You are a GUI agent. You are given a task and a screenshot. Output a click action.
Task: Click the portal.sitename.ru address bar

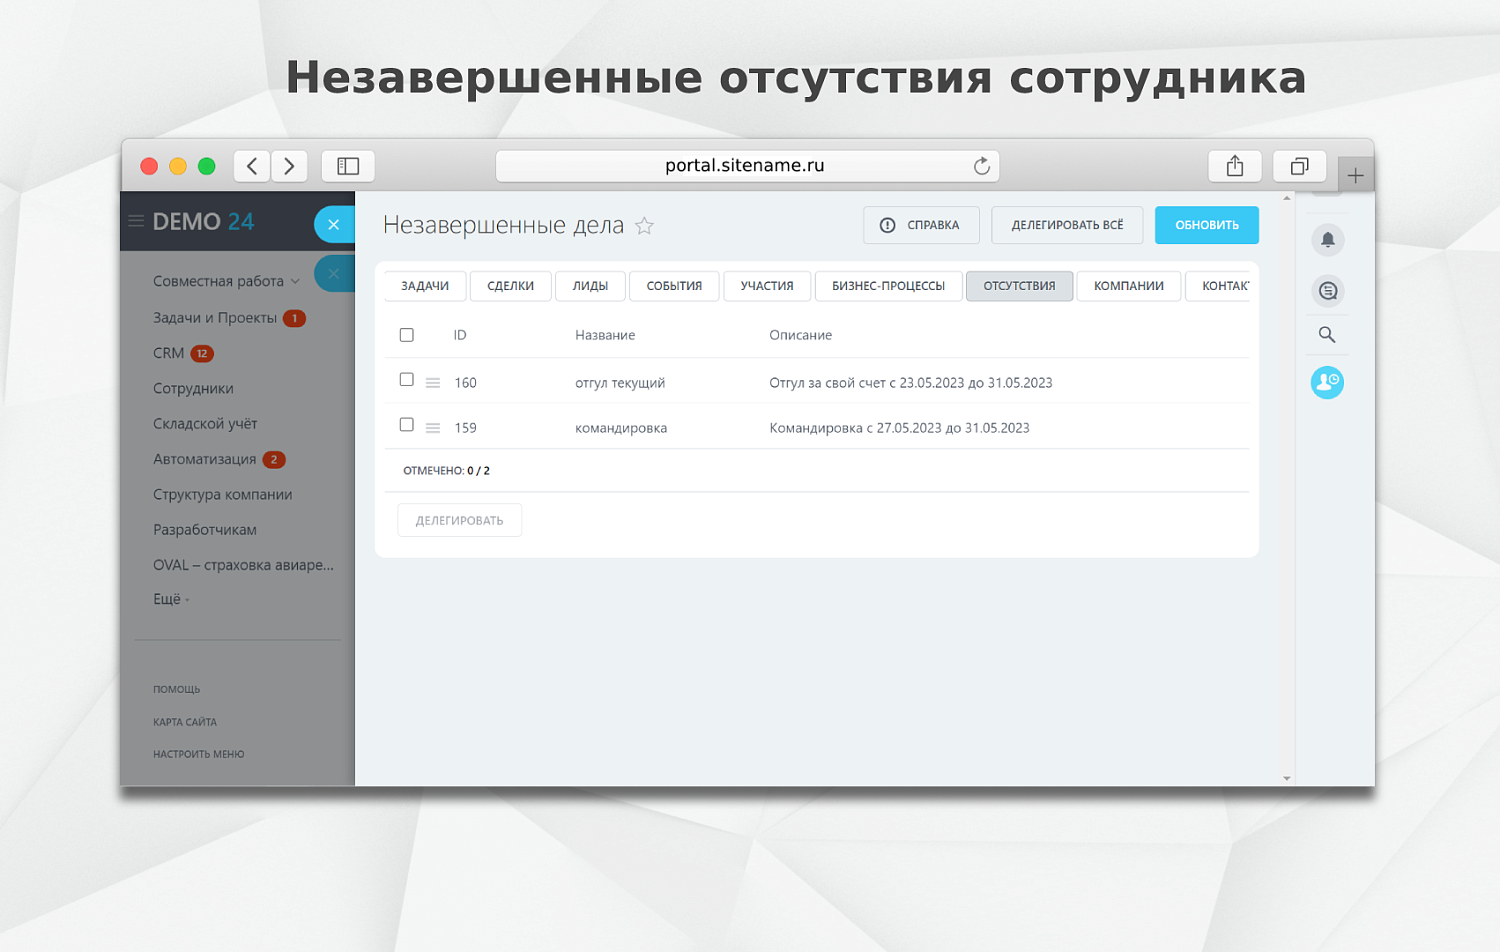click(x=747, y=166)
